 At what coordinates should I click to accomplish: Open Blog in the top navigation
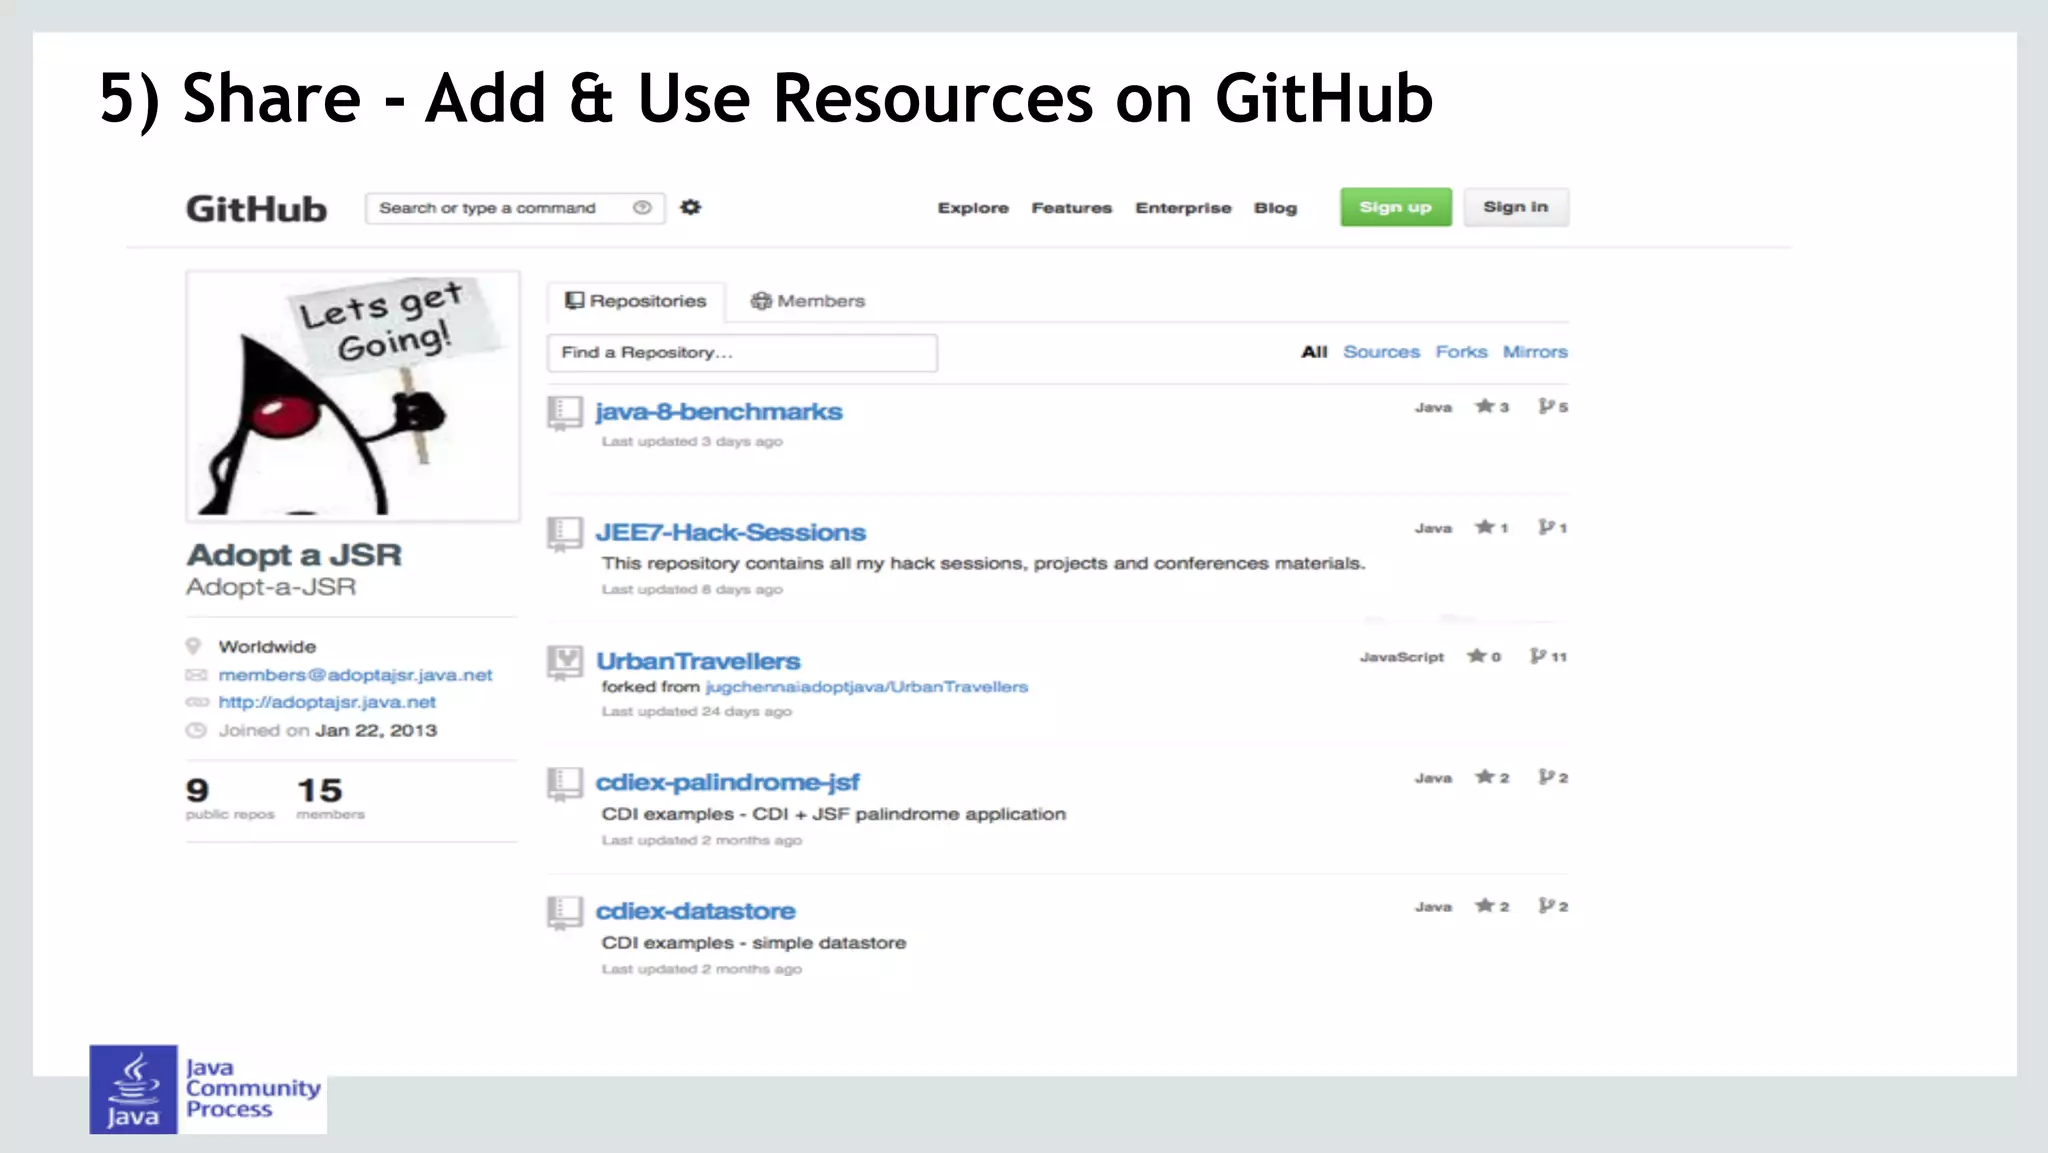[x=1275, y=208]
